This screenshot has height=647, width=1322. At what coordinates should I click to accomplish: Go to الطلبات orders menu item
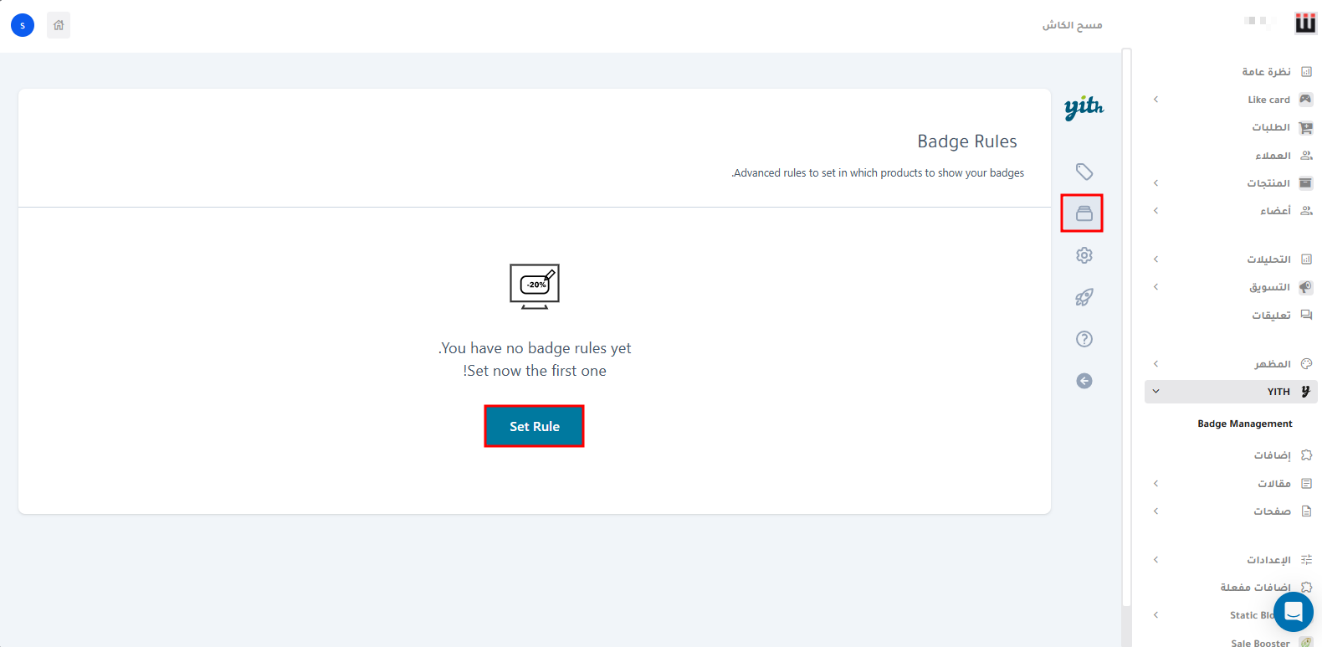tap(1270, 128)
